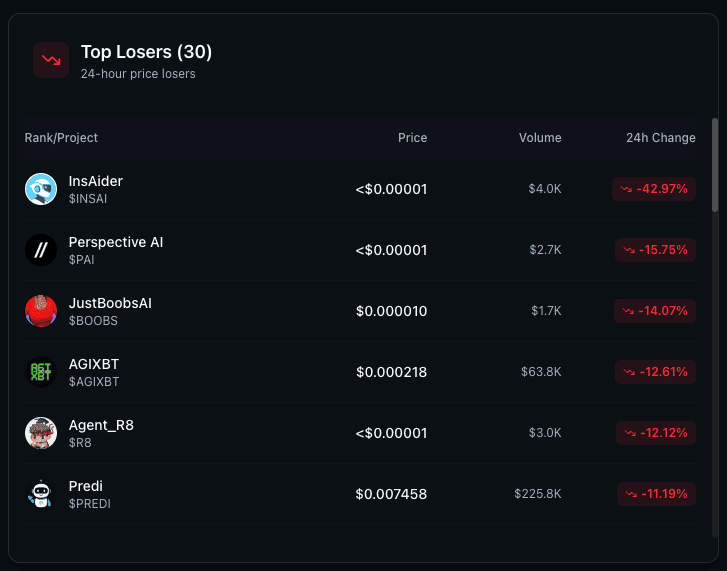Select the JustBoobsAI red avatar icon
Image resolution: width=727 pixels, height=571 pixels.
point(41,311)
